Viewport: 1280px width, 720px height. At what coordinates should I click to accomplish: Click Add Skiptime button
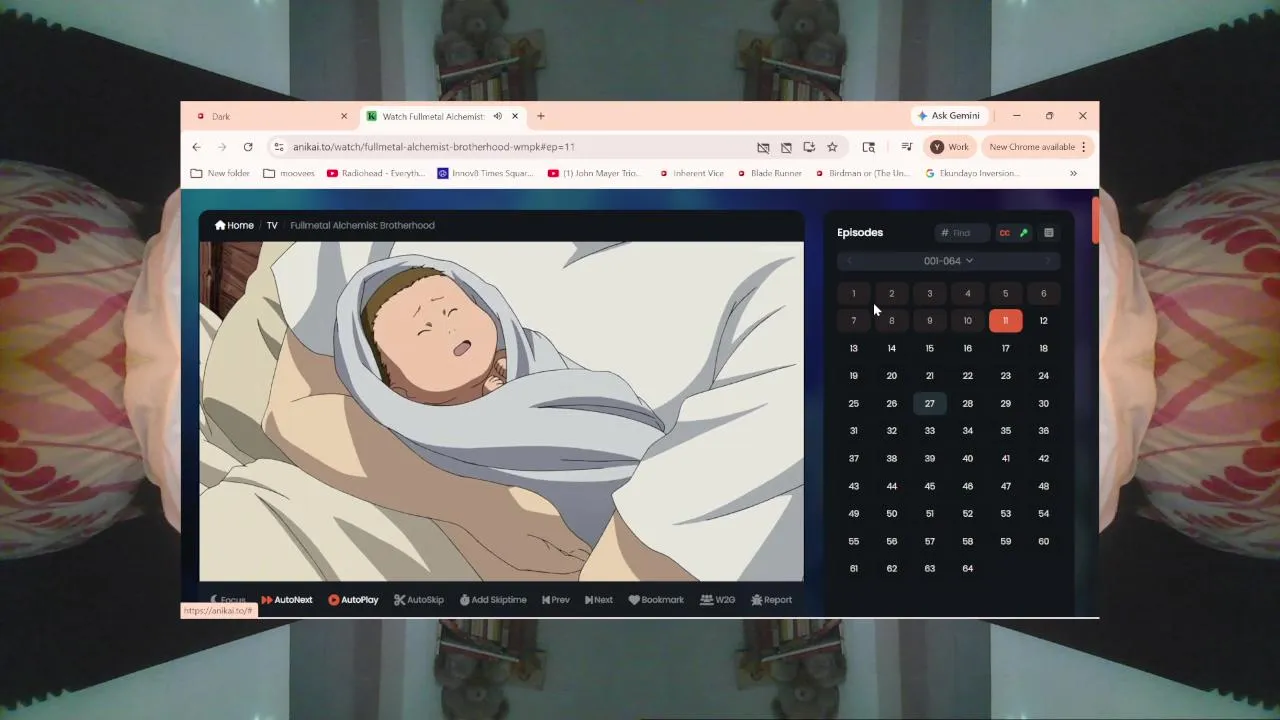tap(493, 600)
